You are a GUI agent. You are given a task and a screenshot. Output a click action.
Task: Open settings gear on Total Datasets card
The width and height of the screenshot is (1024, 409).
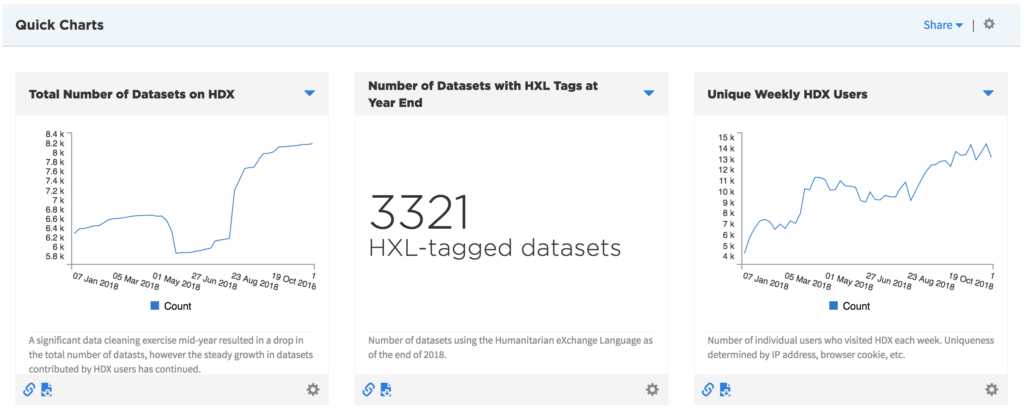pyautogui.click(x=313, y=389)
